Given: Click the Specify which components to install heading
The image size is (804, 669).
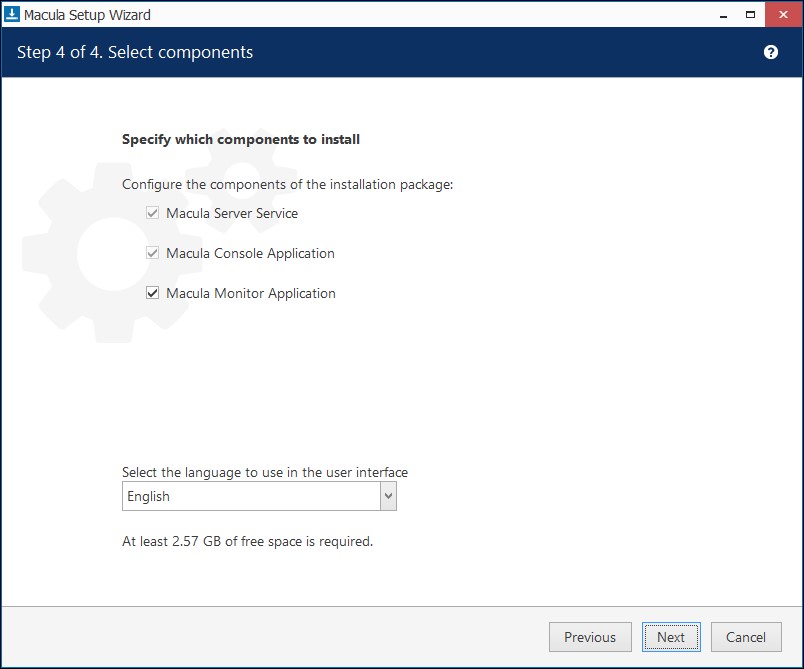Looking at the screenshot, I should 241,139.
